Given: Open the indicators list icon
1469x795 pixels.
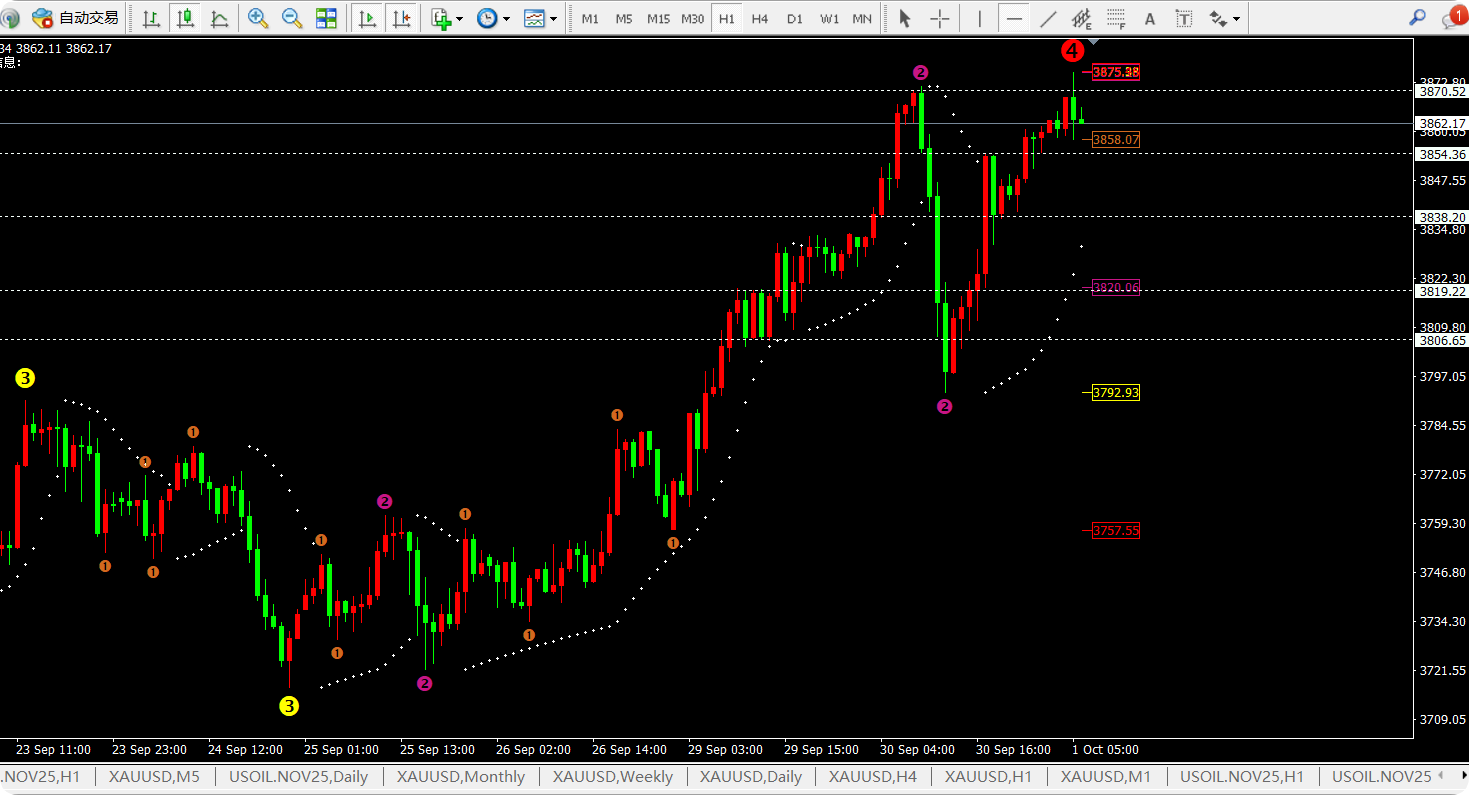Looking at the screenshot, I should (441, 18).
